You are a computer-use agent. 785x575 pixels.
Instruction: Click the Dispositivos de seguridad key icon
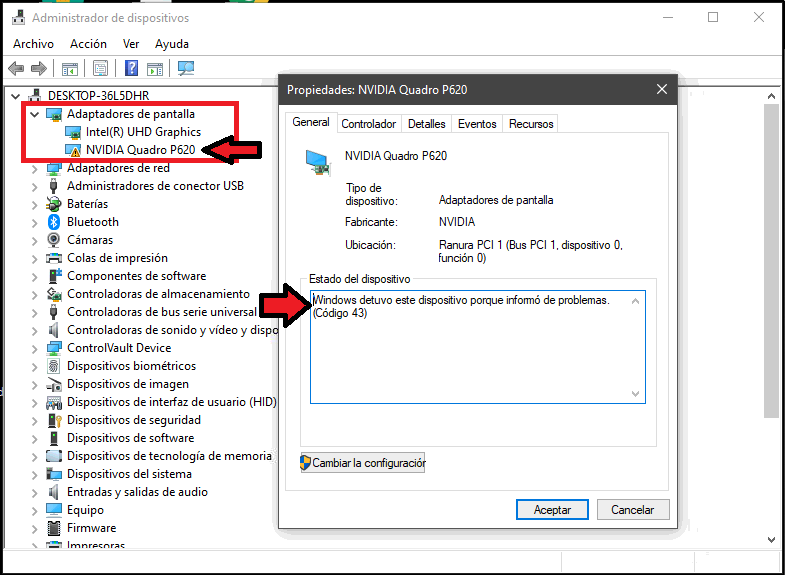point(54,420)
